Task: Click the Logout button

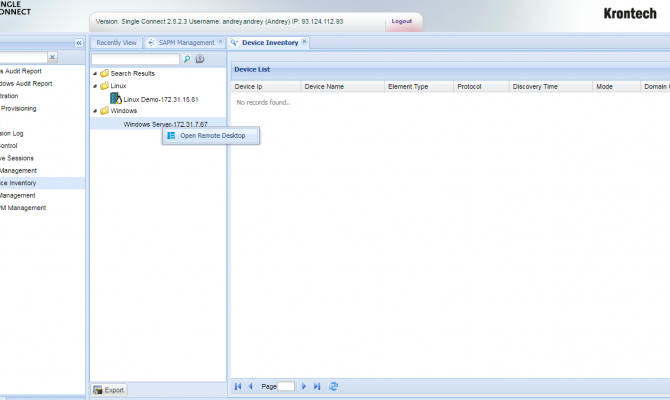Action: point(402,21)
